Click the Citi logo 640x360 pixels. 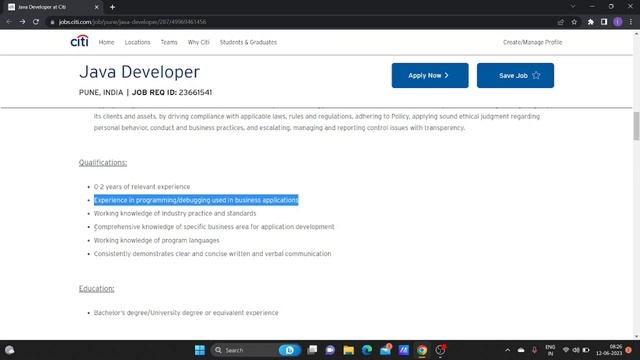click(x=79, y=41)
